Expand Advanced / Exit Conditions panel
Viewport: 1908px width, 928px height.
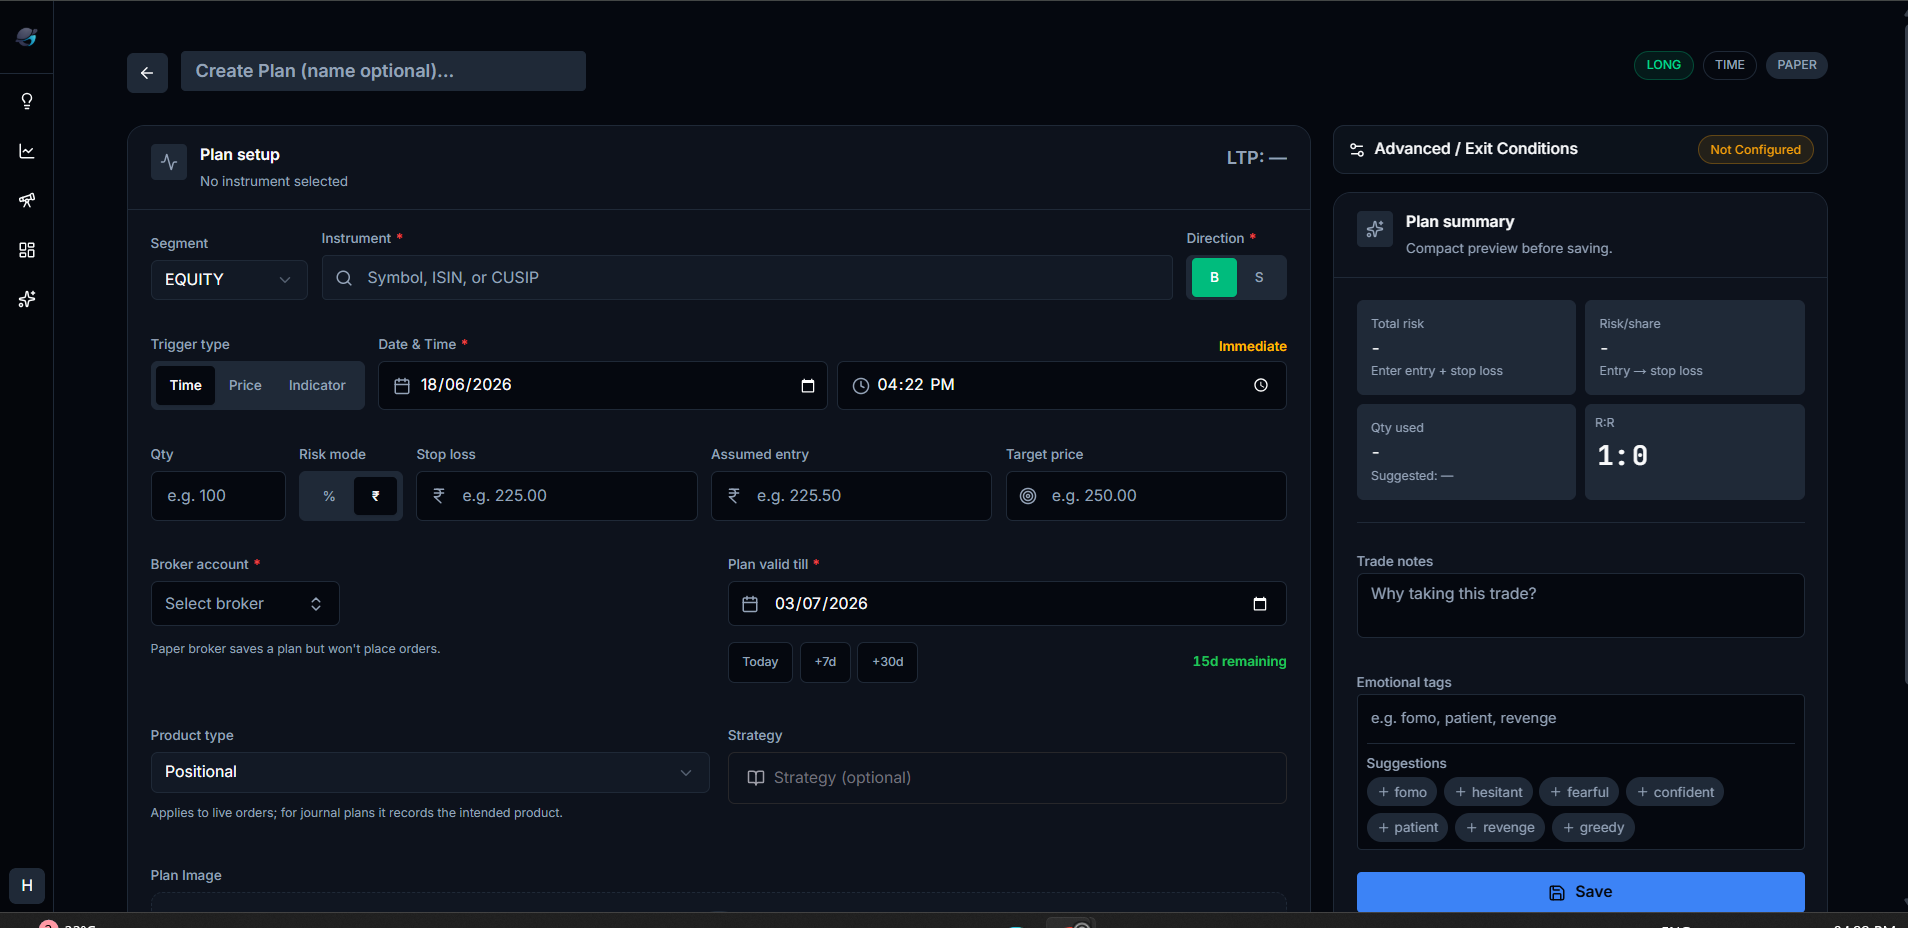[1580, 150]
